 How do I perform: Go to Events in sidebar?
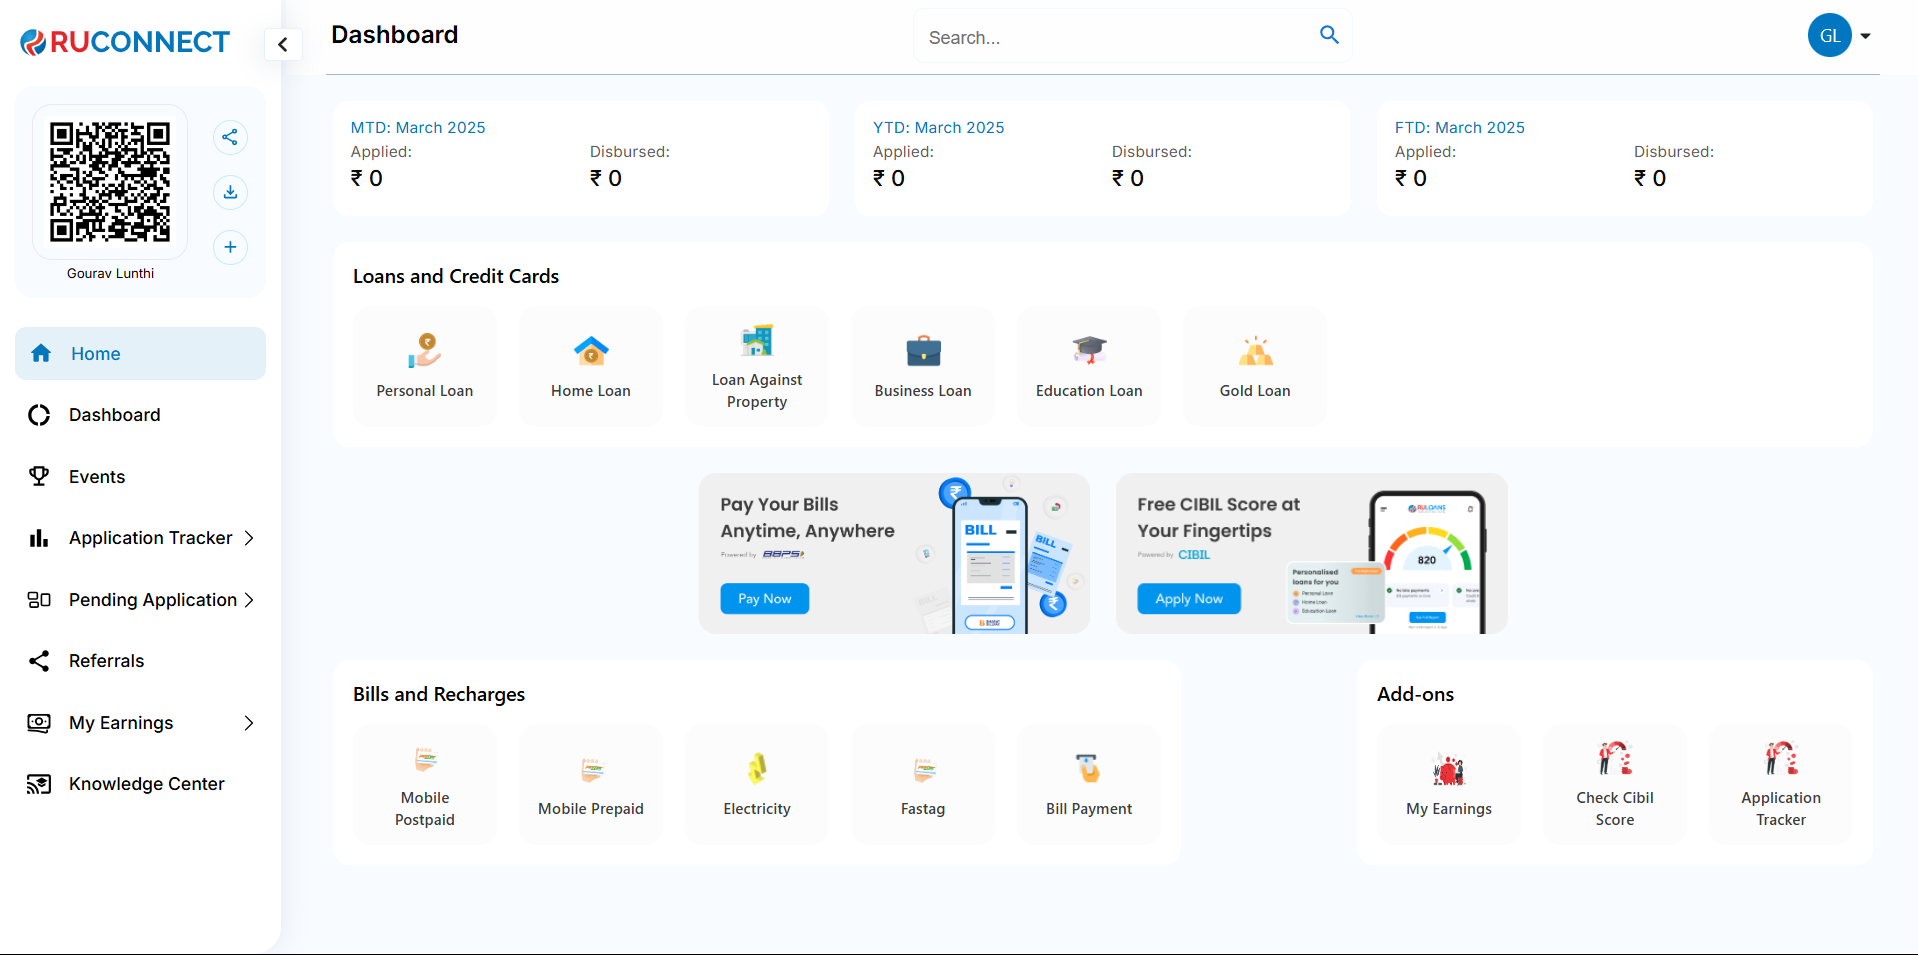(97, 477)
